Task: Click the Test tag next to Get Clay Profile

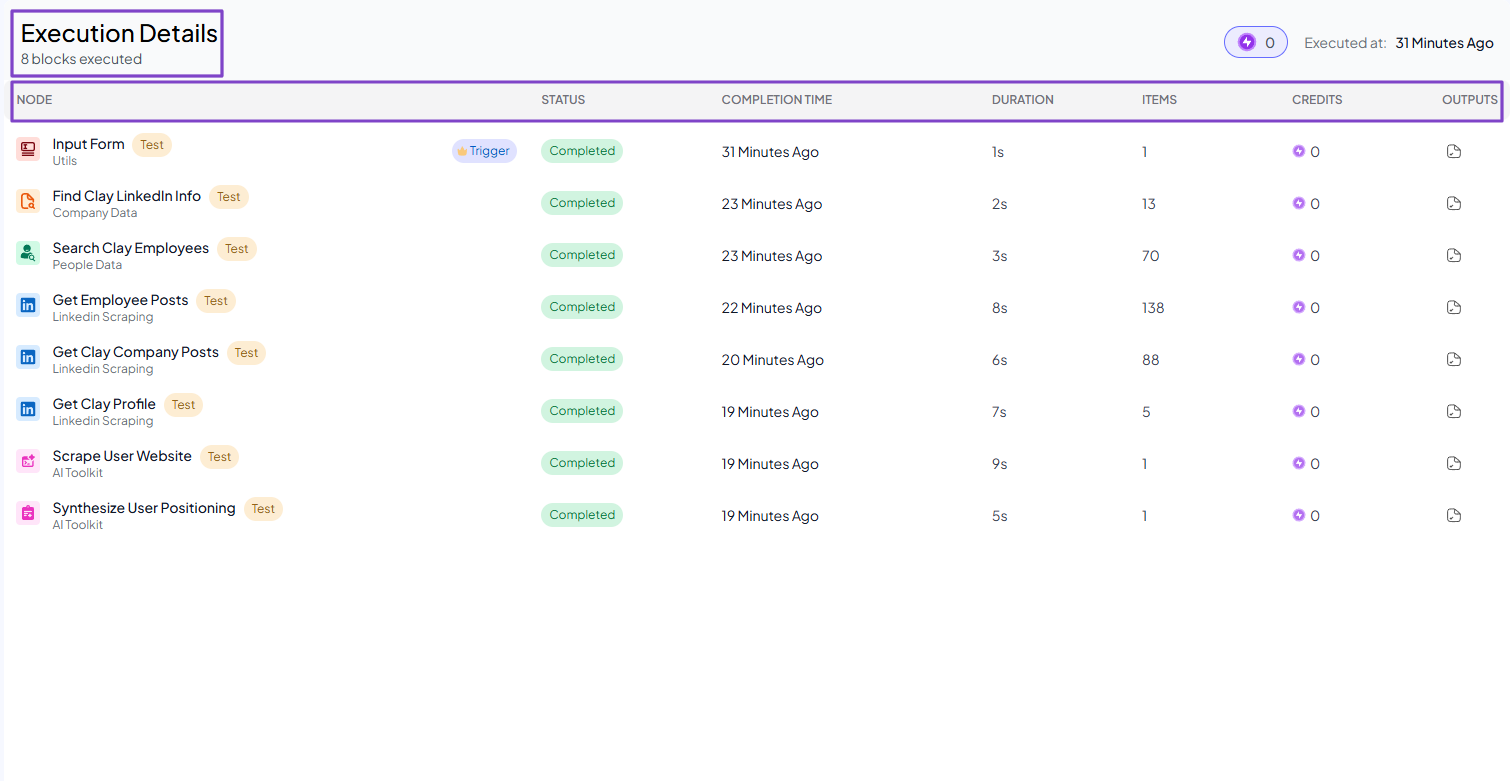Action: [184, 405]
